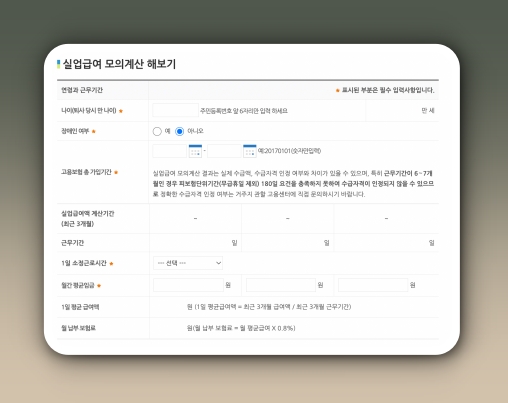Click the 월간 평균임금 label
The height and width of the screenshot is (403, 508).
[78, 285]
